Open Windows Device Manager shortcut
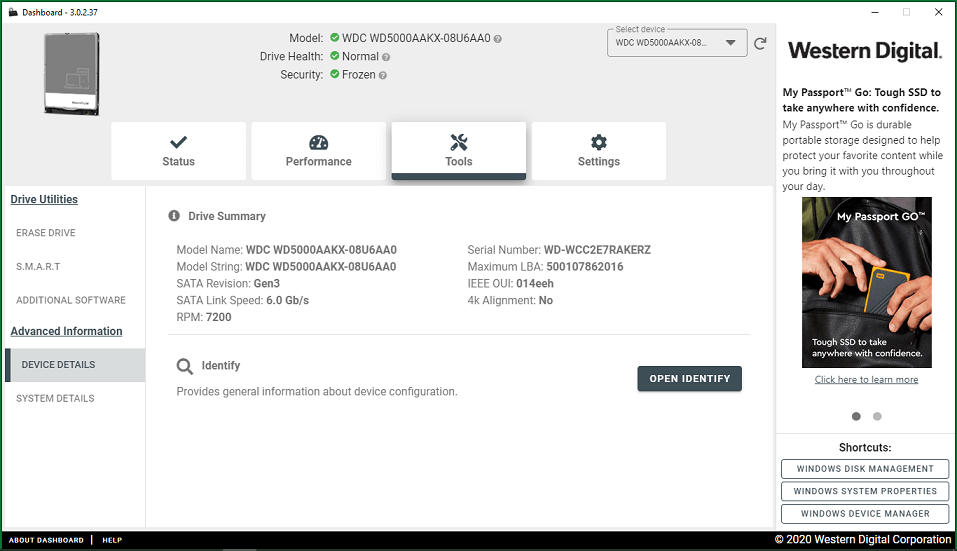 click(x=865, y=514)
